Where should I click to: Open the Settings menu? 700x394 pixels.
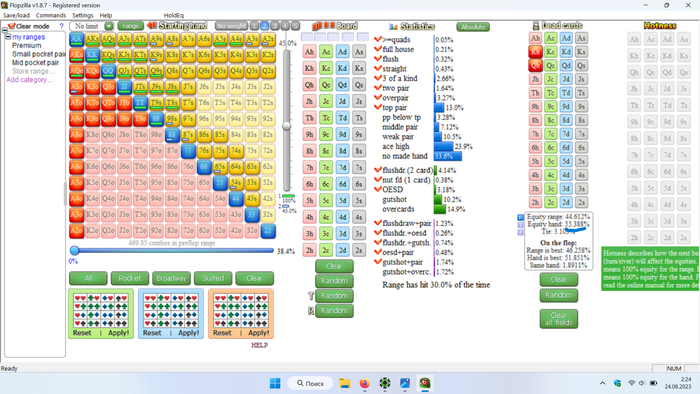83,15
